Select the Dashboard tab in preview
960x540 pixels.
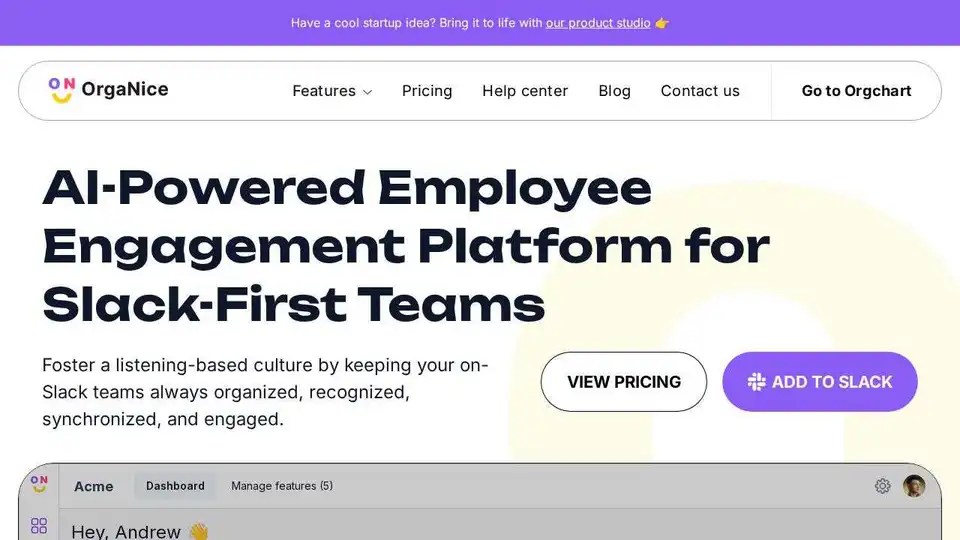click(x=175, y=486)
